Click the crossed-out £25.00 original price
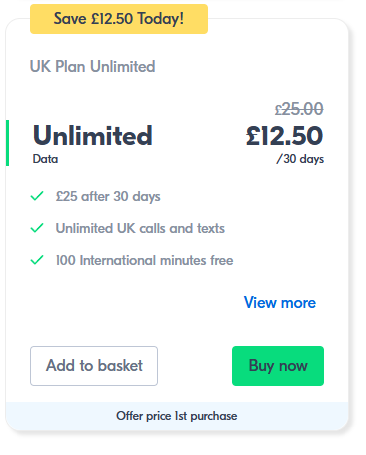366x455 pixels. [x=299, y=109]
